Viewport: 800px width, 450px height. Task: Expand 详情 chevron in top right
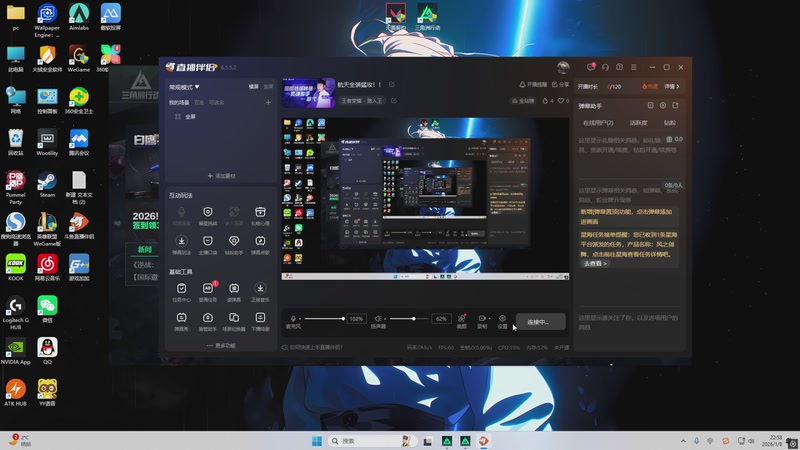click(672, 87)
